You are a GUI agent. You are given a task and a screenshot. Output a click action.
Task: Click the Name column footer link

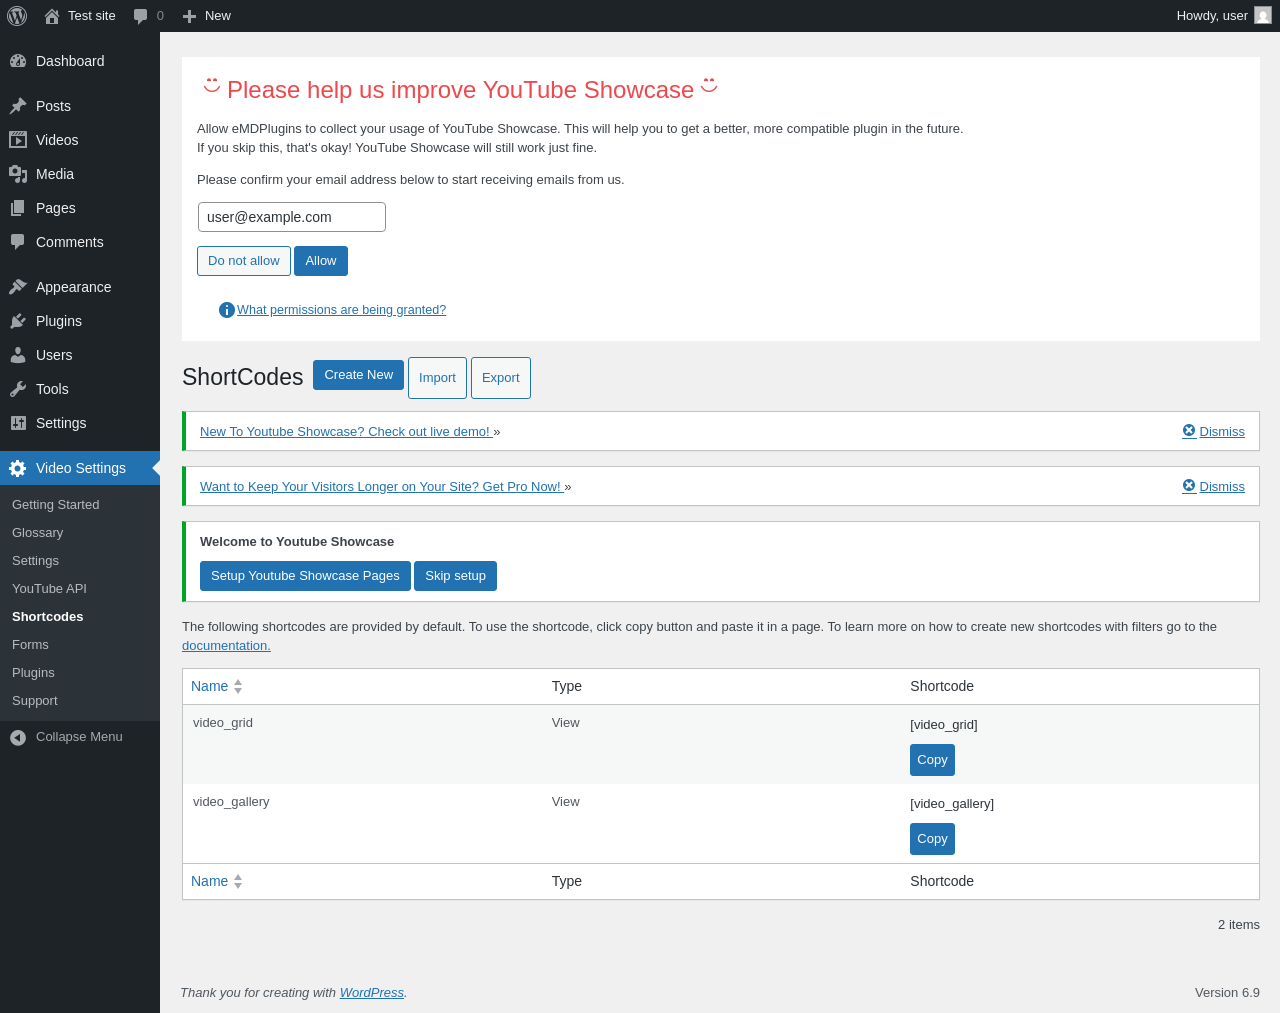209,881
